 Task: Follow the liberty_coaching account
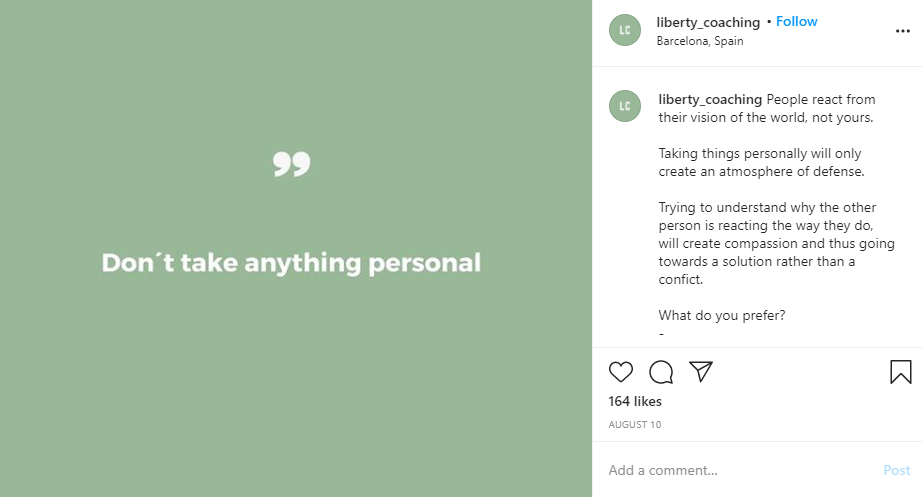coord(797,21)
